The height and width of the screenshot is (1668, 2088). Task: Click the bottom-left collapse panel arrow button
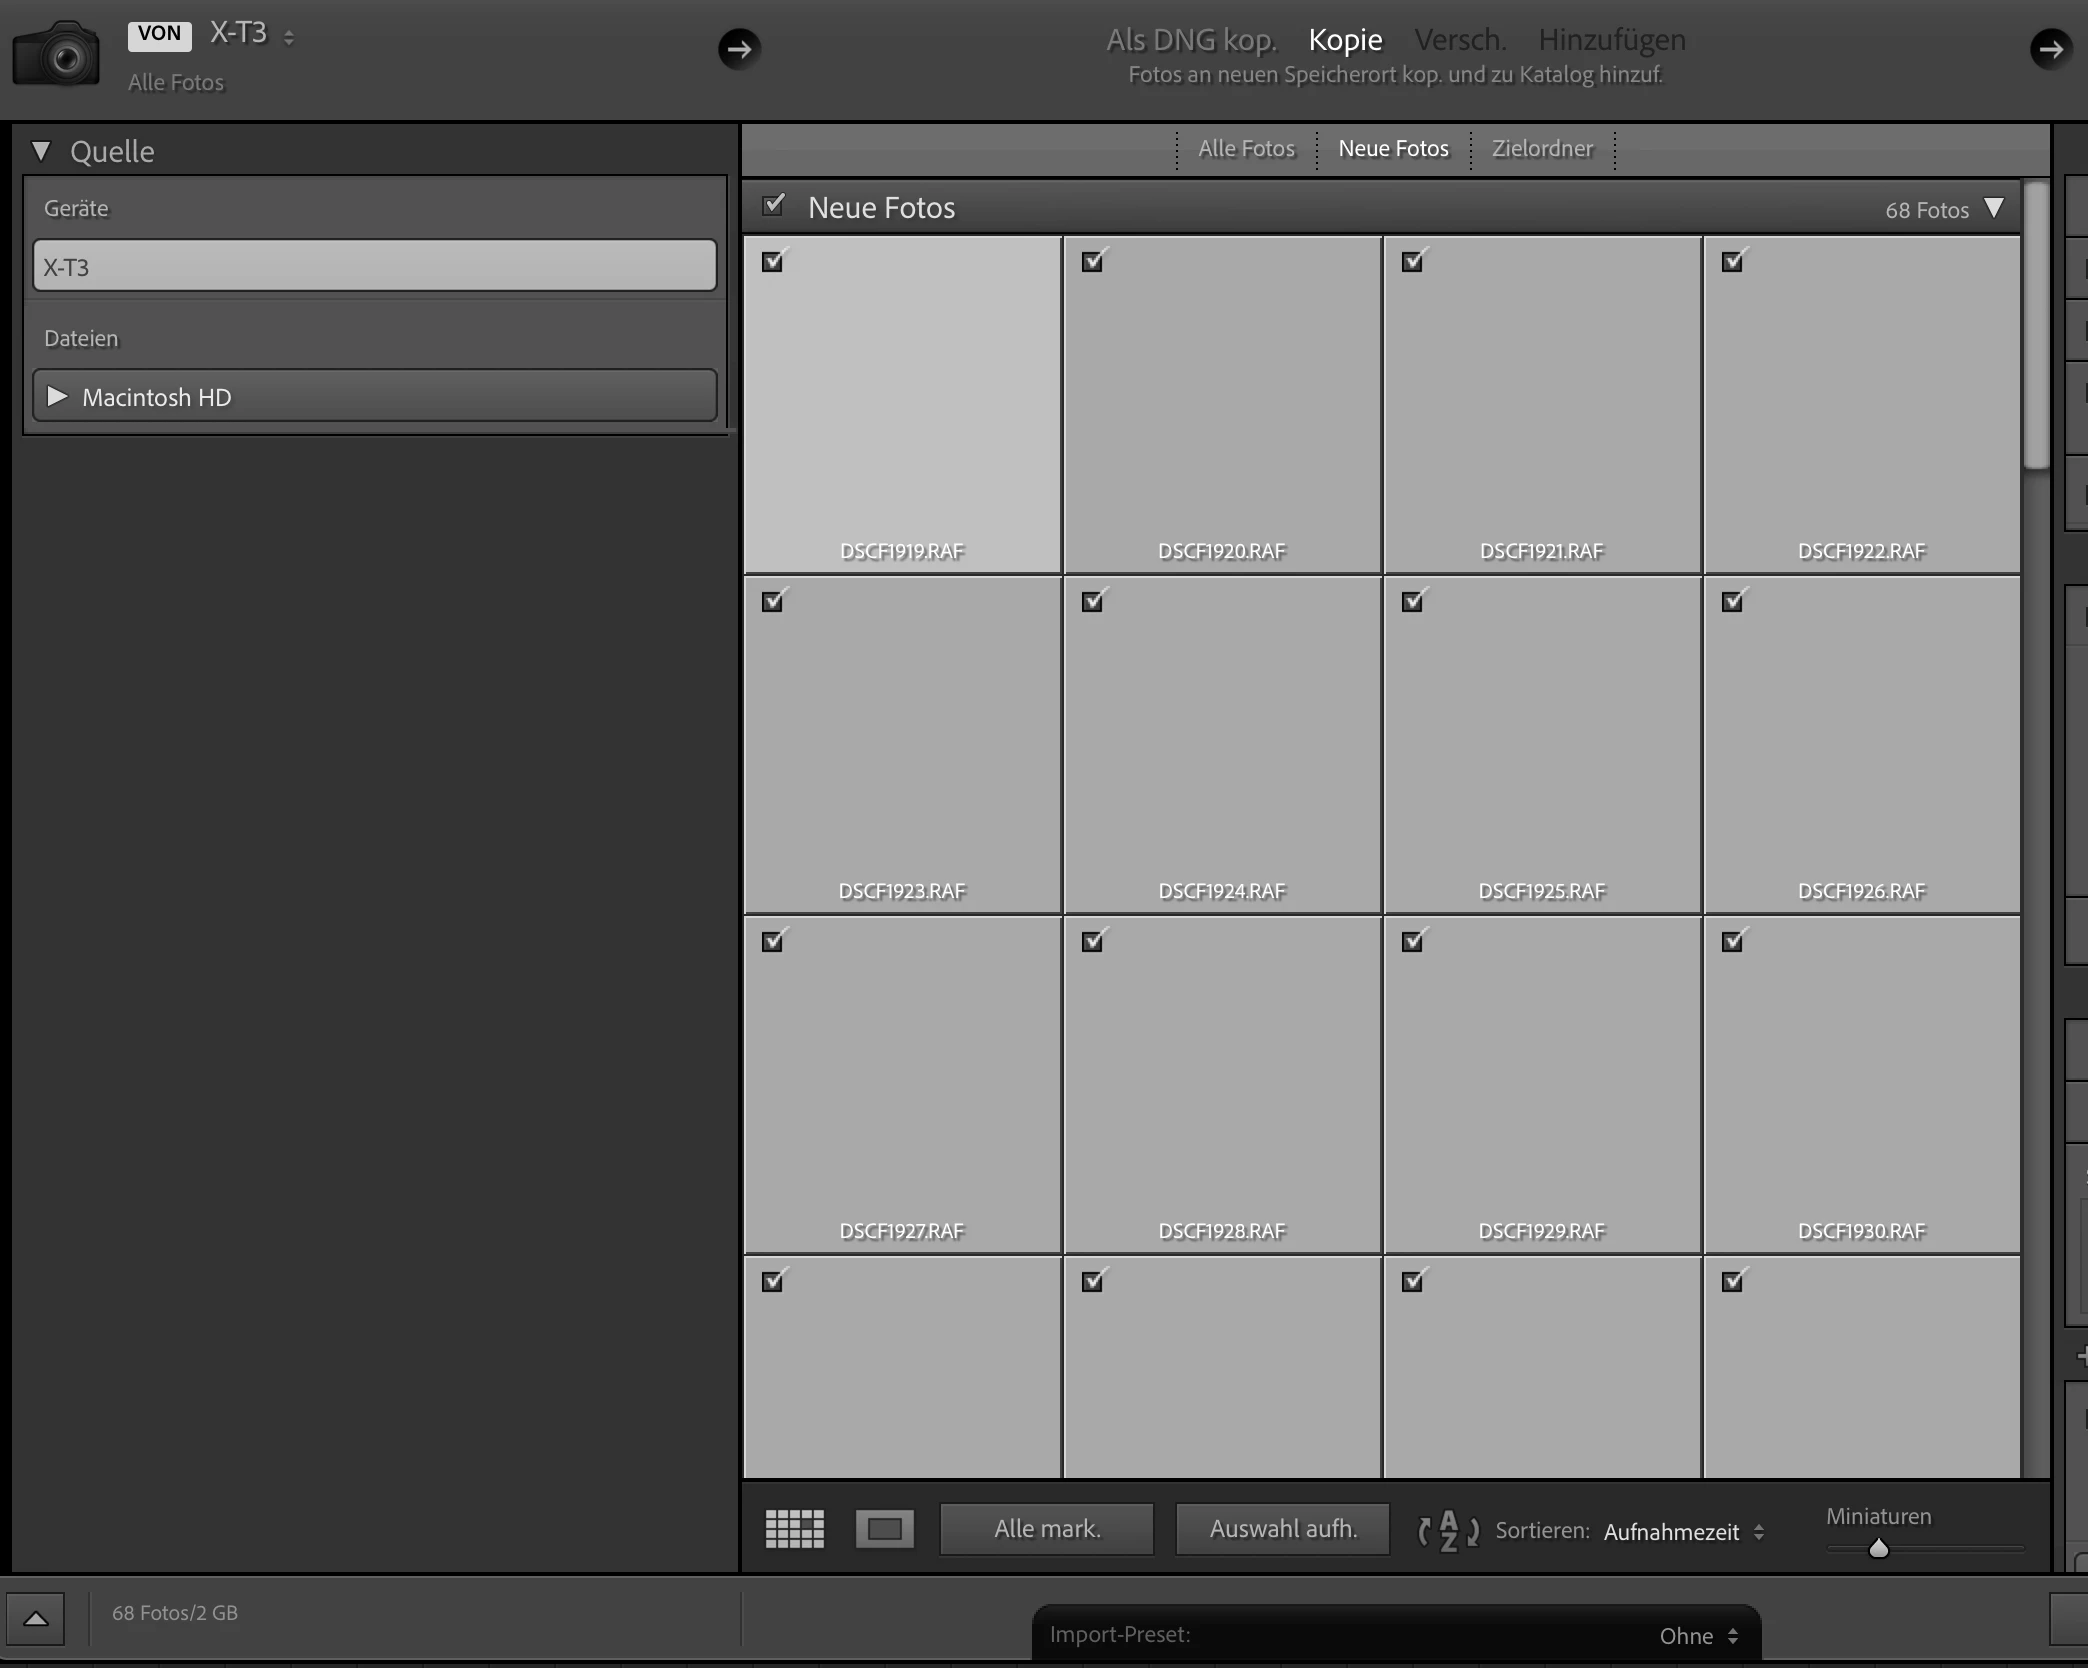36,1619
